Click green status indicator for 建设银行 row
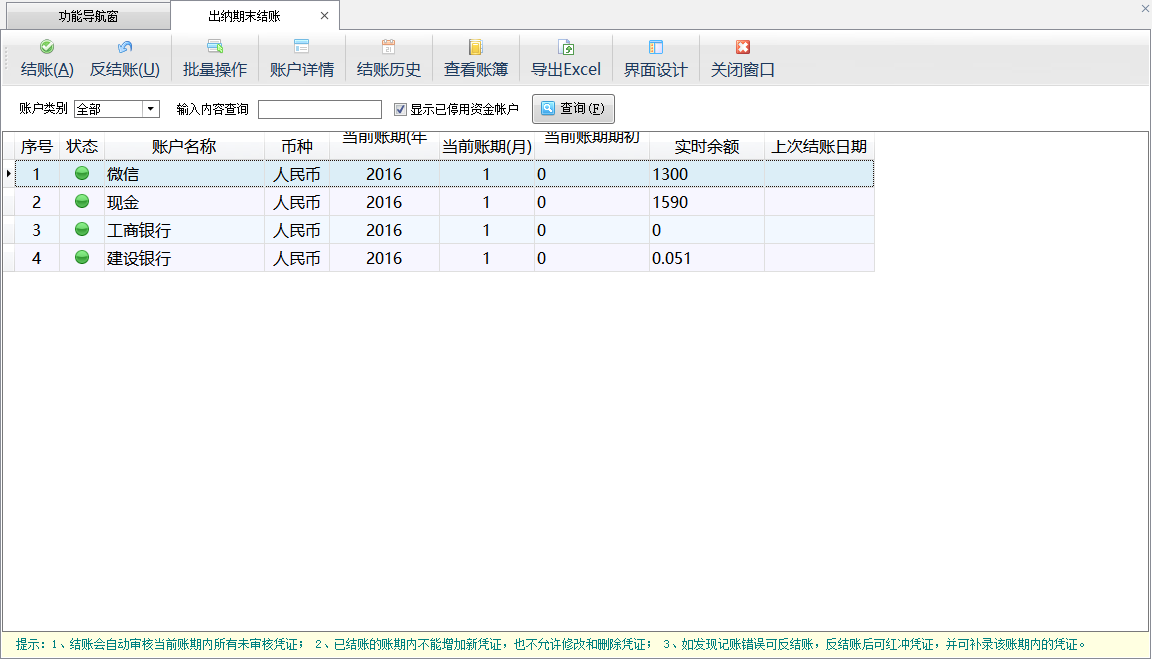This screenshot has height=660, width=1152. [x=82, y=258]
